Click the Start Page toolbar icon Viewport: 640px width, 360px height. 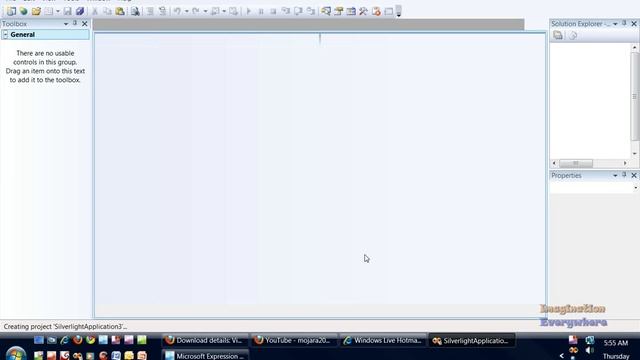tap(376, 11)
